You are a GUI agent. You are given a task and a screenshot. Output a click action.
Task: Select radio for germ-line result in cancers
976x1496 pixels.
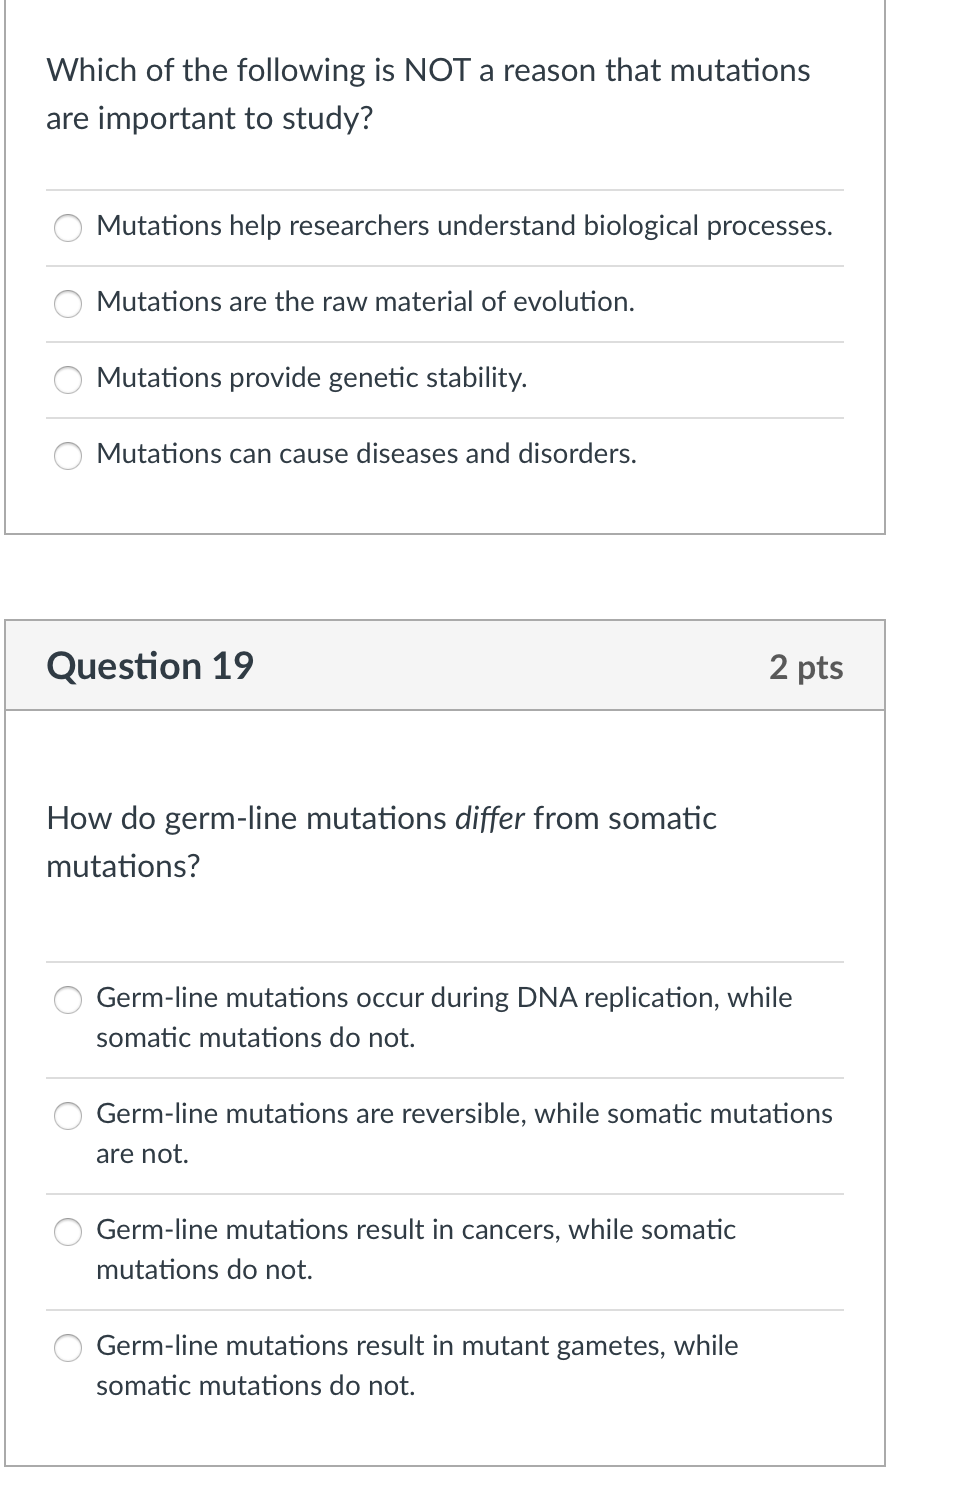point(68,1232)
